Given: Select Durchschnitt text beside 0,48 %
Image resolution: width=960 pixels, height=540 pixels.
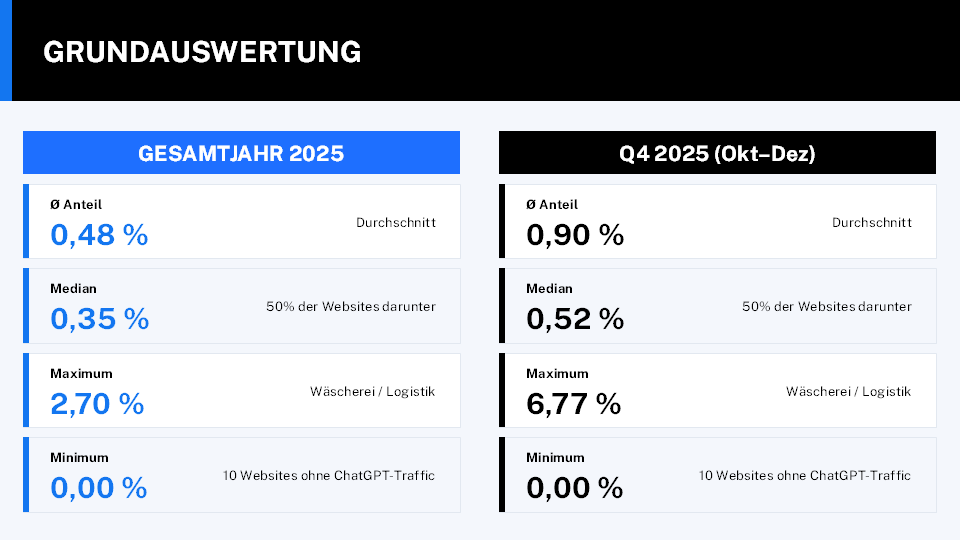Looking at the screenshot, I should [x=395, y=222].
